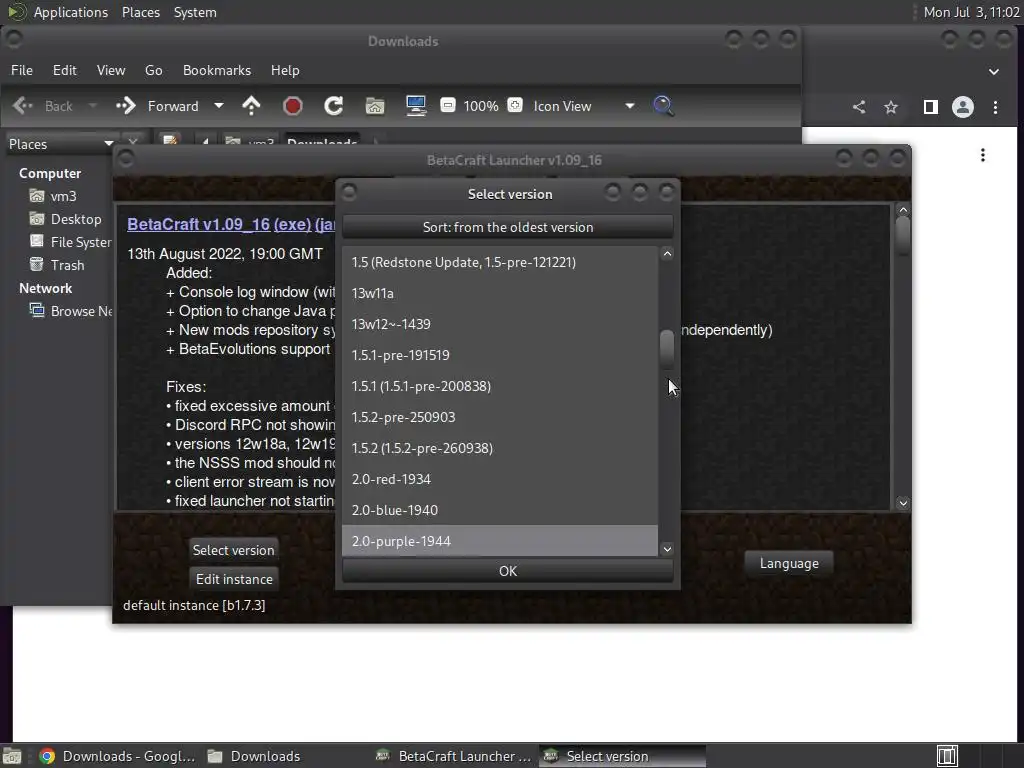Click the zoom in plus icon
This screenshot has width=1024, height=768.
(x=515, y=105)
